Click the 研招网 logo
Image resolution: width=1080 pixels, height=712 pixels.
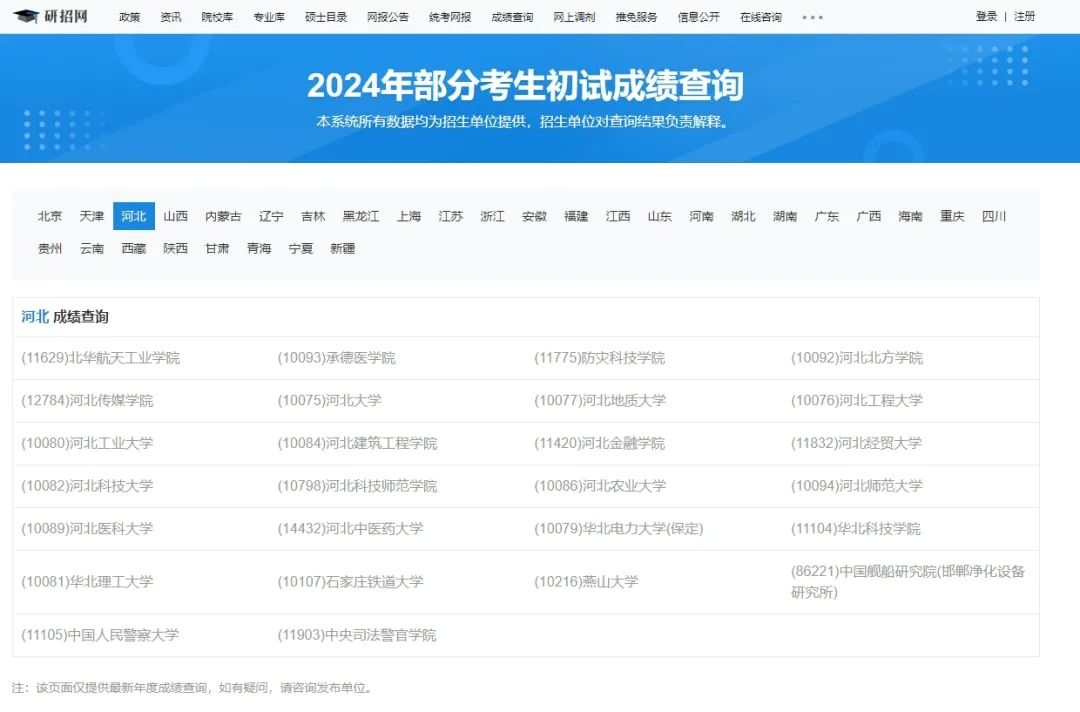click(x=51, y=16)
